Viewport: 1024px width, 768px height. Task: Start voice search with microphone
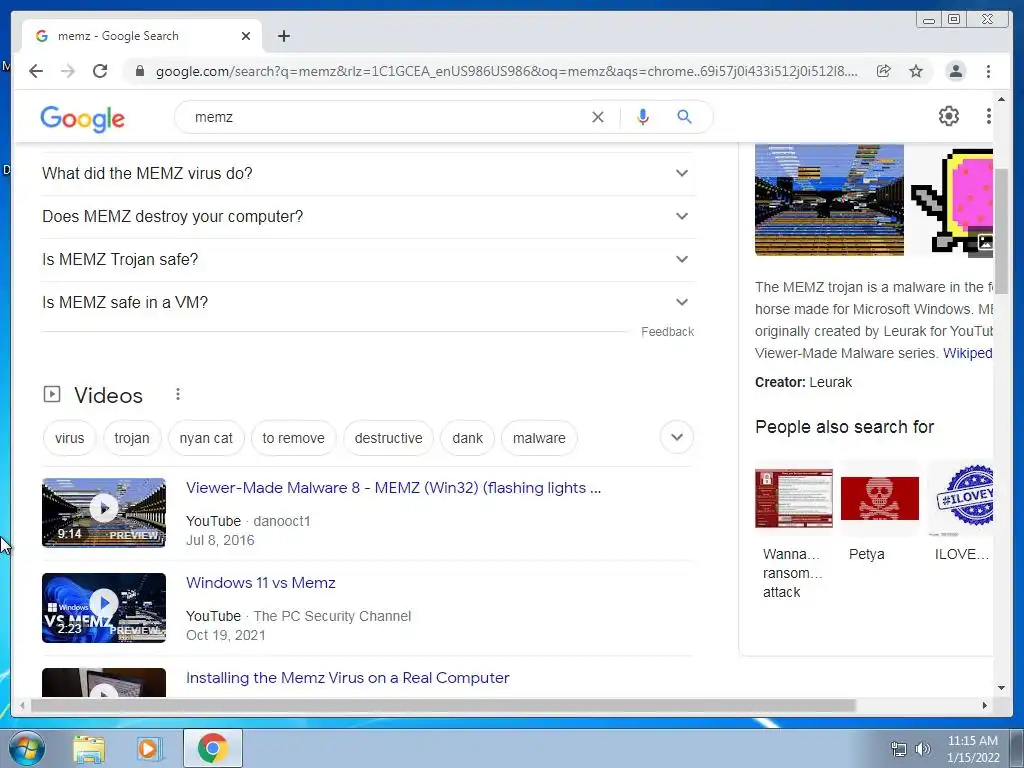click(643, 117)
